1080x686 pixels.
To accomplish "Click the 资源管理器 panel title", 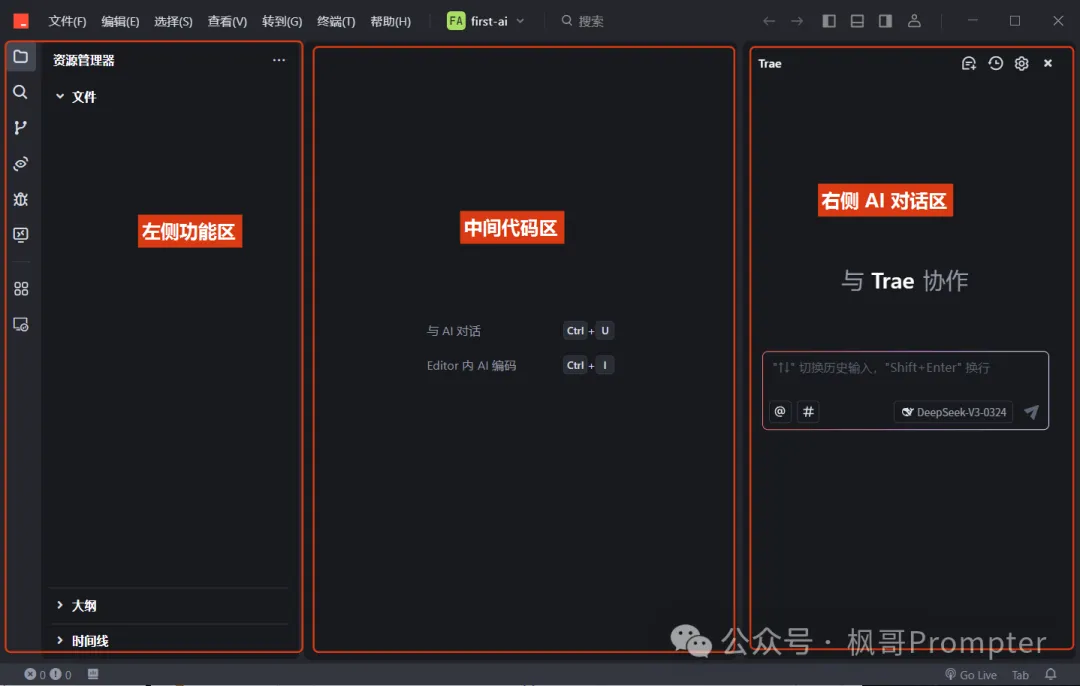I will (x=83, y=61).
